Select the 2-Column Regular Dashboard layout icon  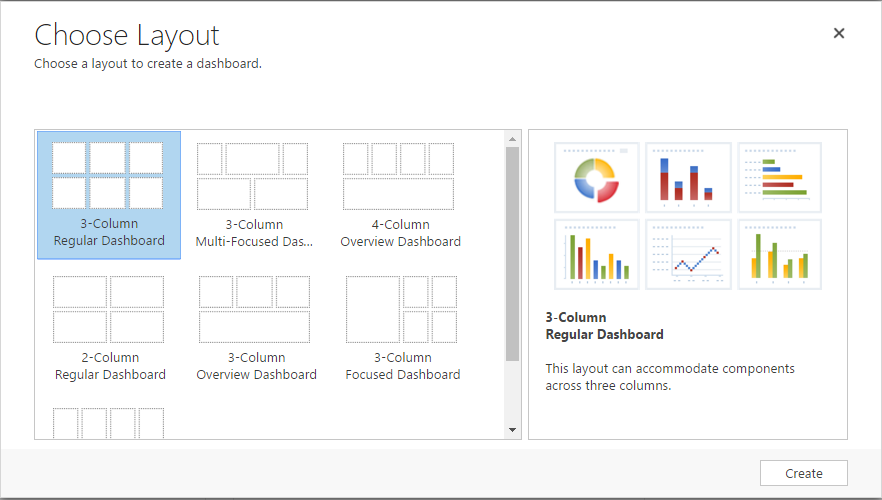point(109,309)
